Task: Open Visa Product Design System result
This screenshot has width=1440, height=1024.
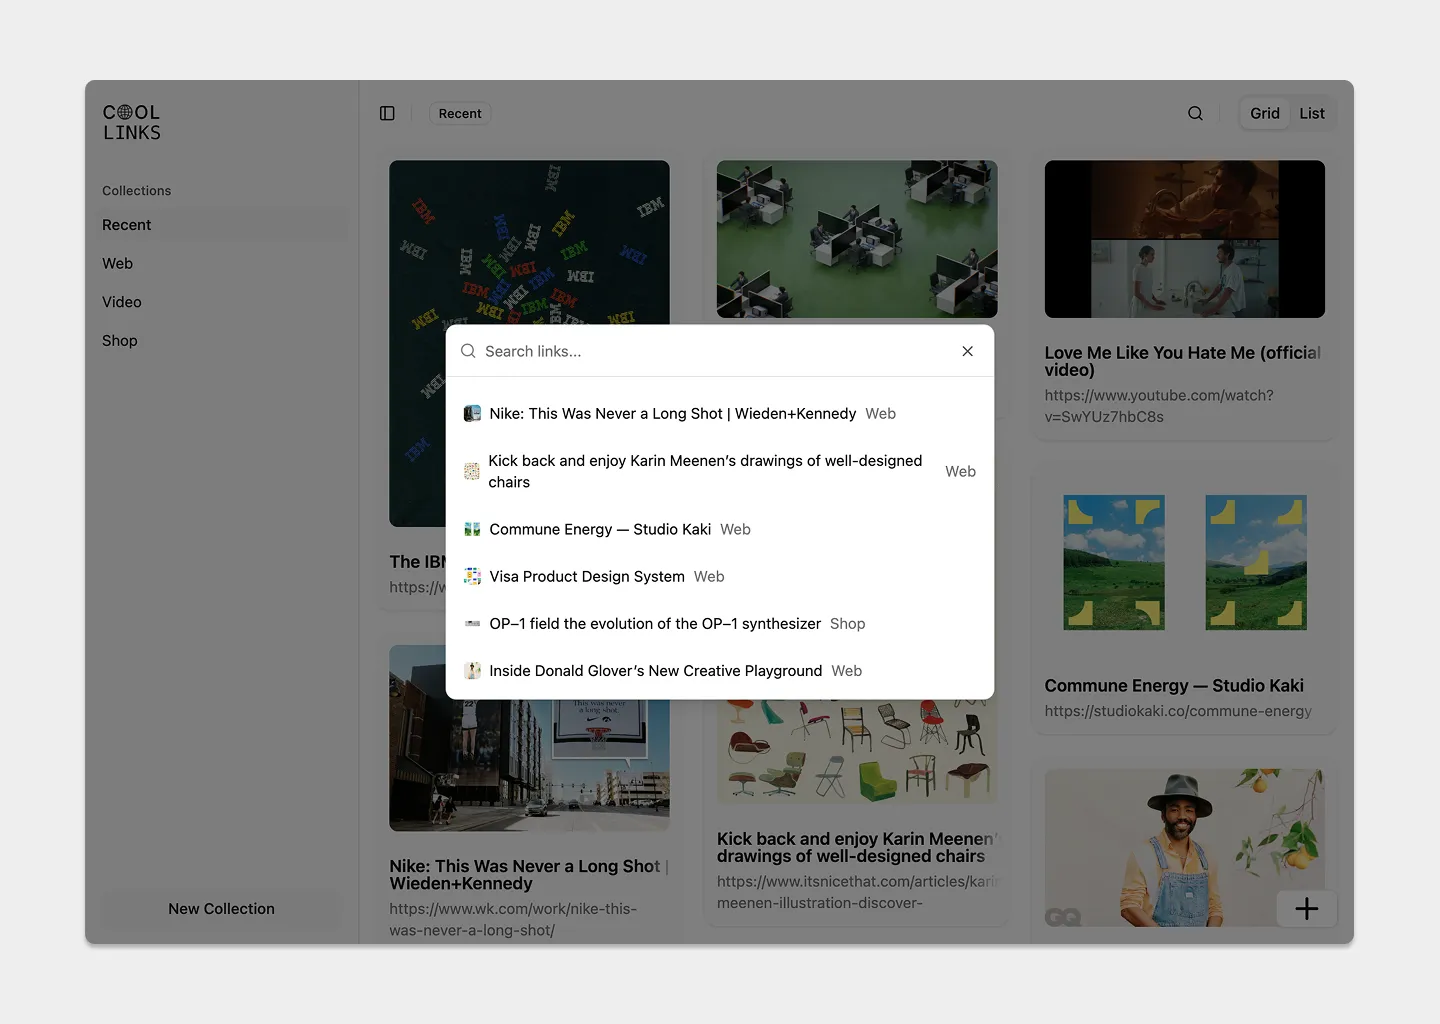Action: [720, 576]
